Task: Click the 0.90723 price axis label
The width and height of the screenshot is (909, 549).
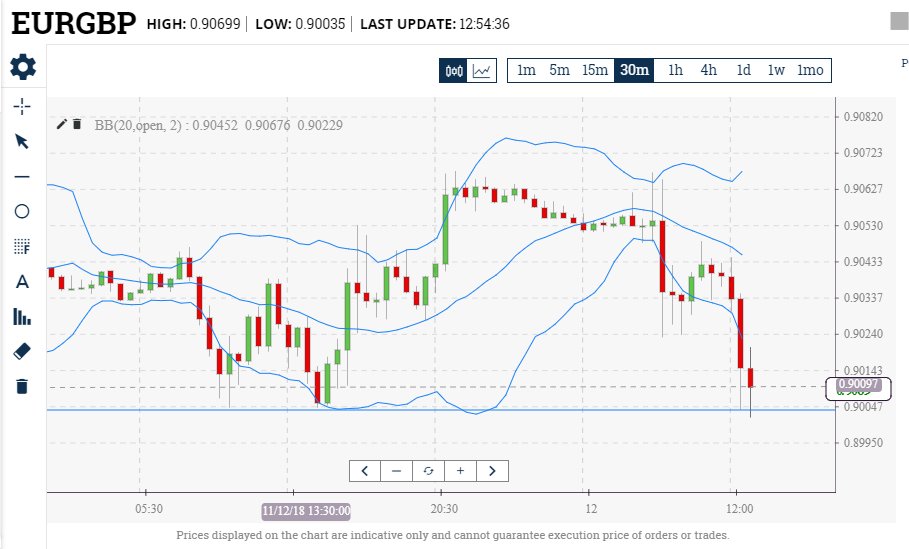Action: [863, 152]
